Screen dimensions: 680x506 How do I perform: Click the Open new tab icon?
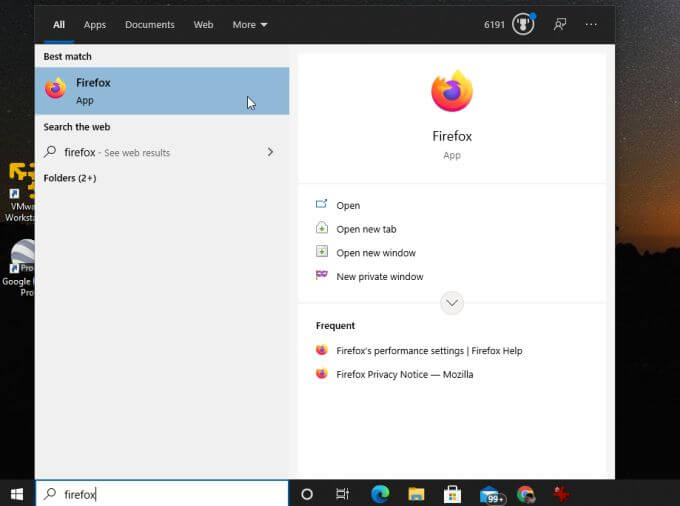tap(321, 227)
